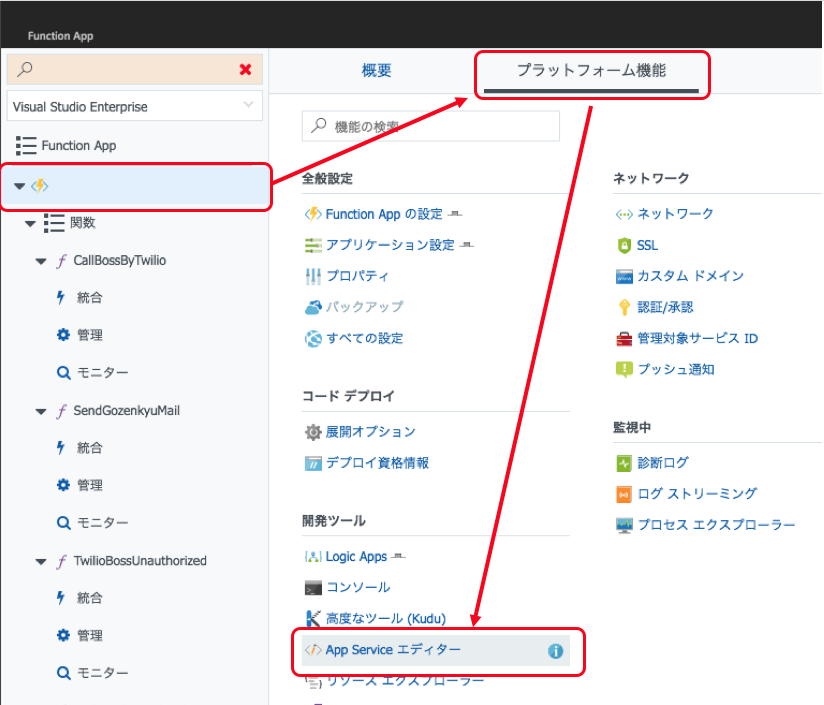Click the プロパティ bars icon
Image resolution: width=824 pixels, height=705 pixels.
coord(313,276)
